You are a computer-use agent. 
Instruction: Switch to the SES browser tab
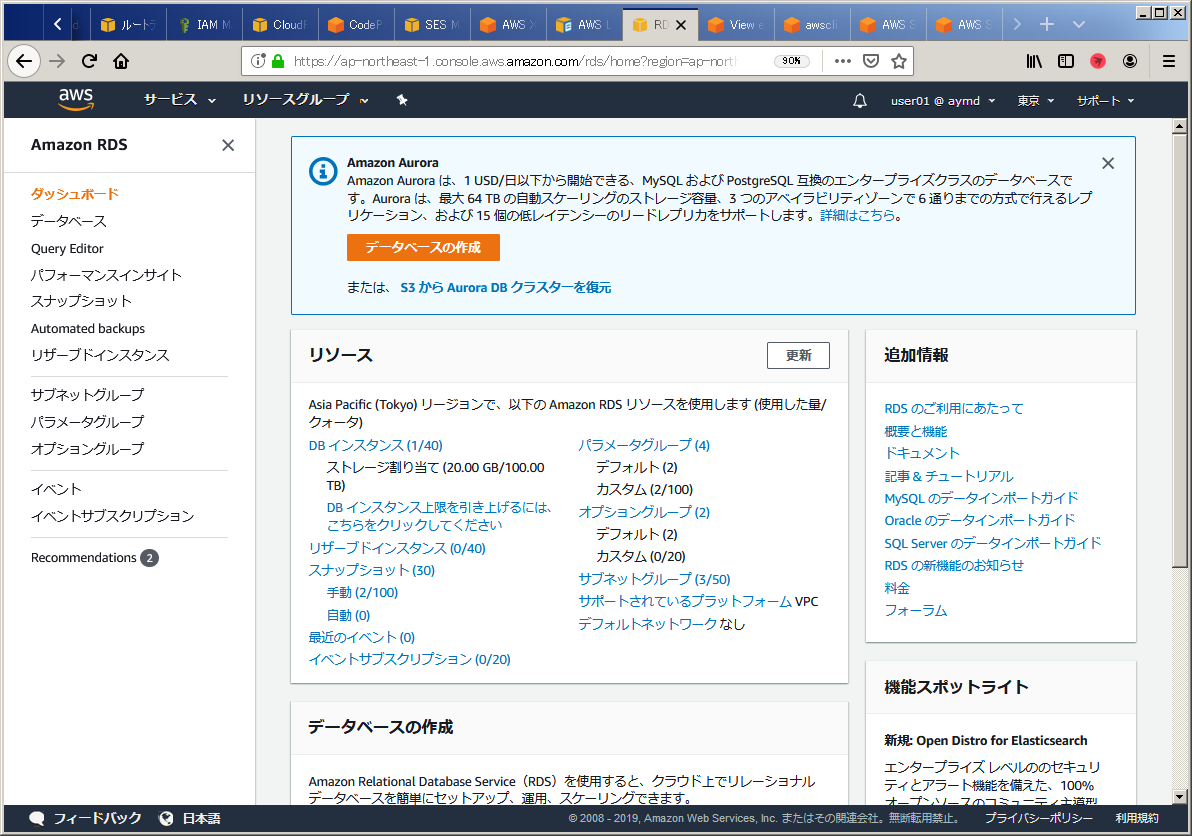coord(433,25)
